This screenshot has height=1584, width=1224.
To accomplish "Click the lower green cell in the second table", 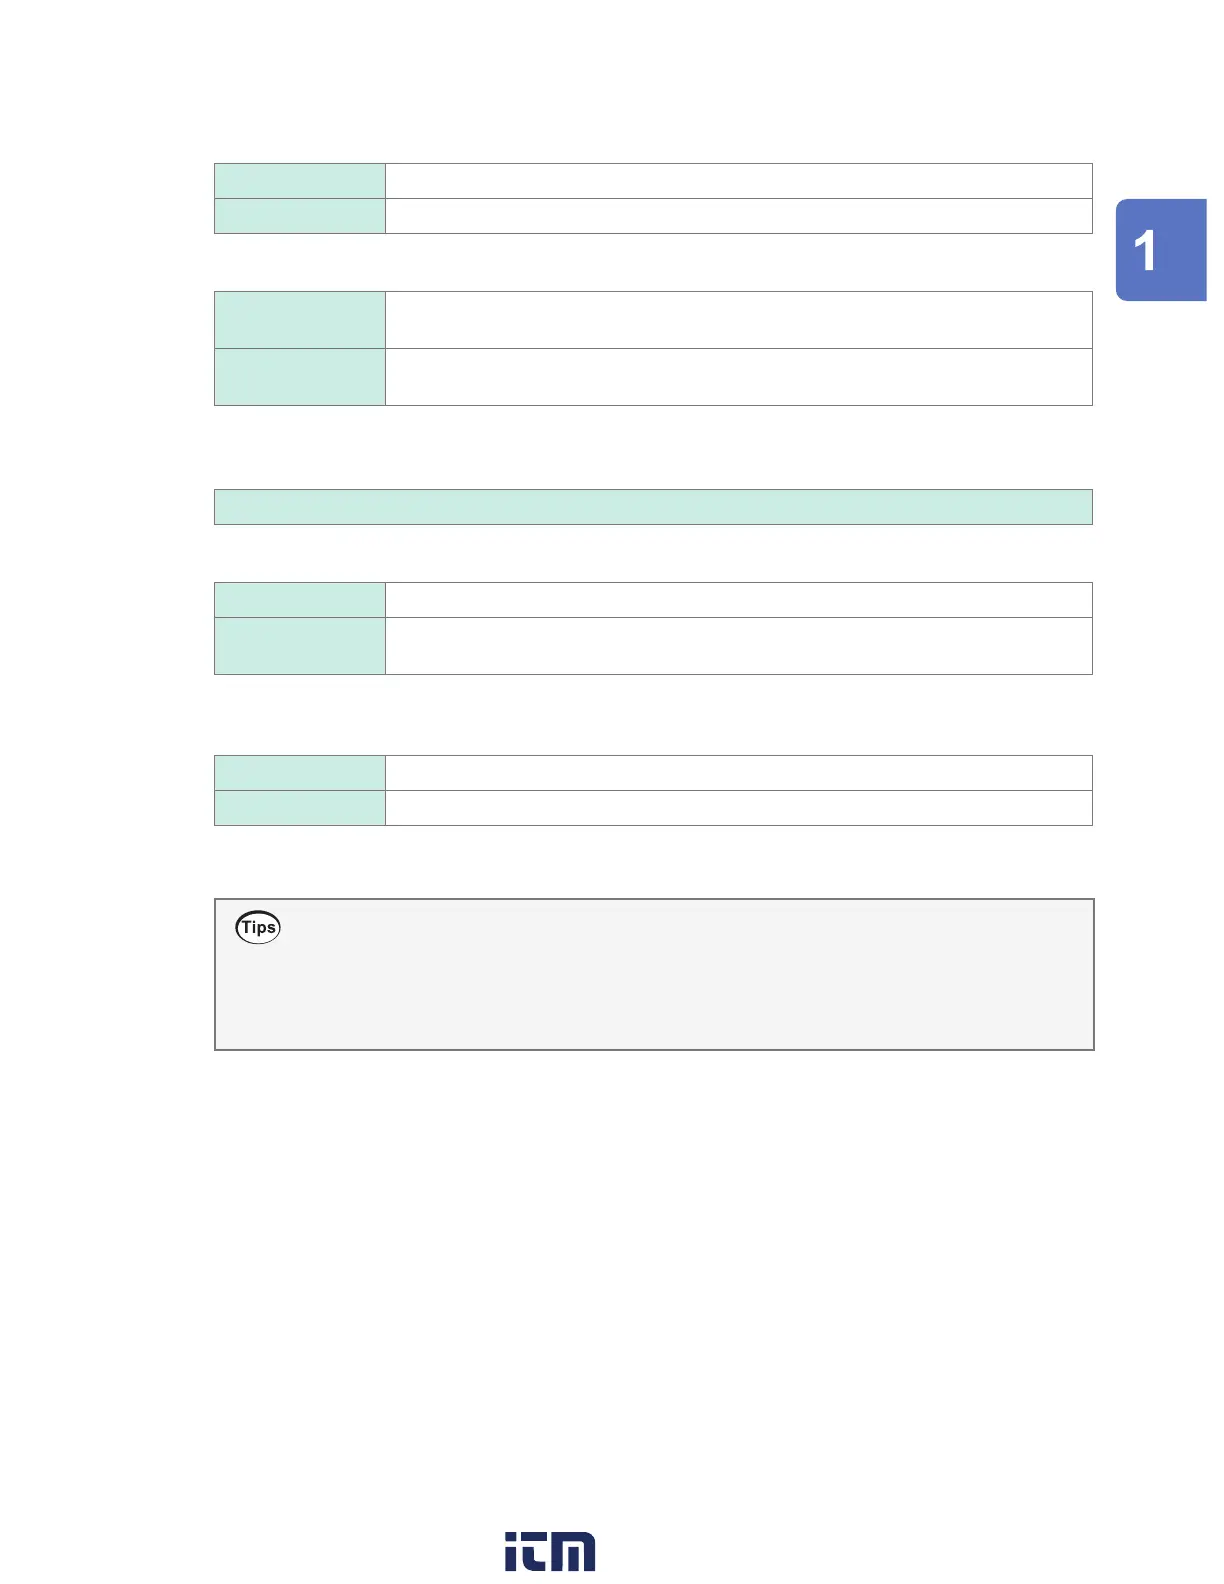I will (300, 377).
